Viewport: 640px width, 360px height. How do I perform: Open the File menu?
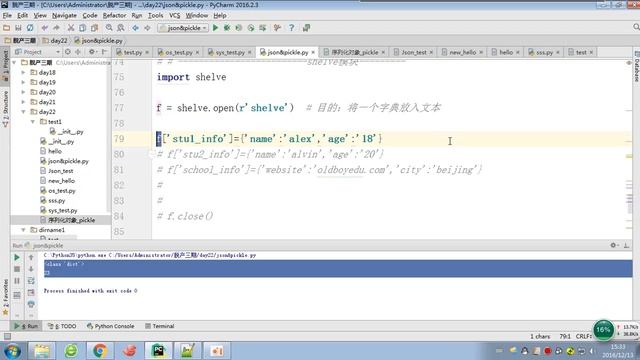tap(7, 16)
